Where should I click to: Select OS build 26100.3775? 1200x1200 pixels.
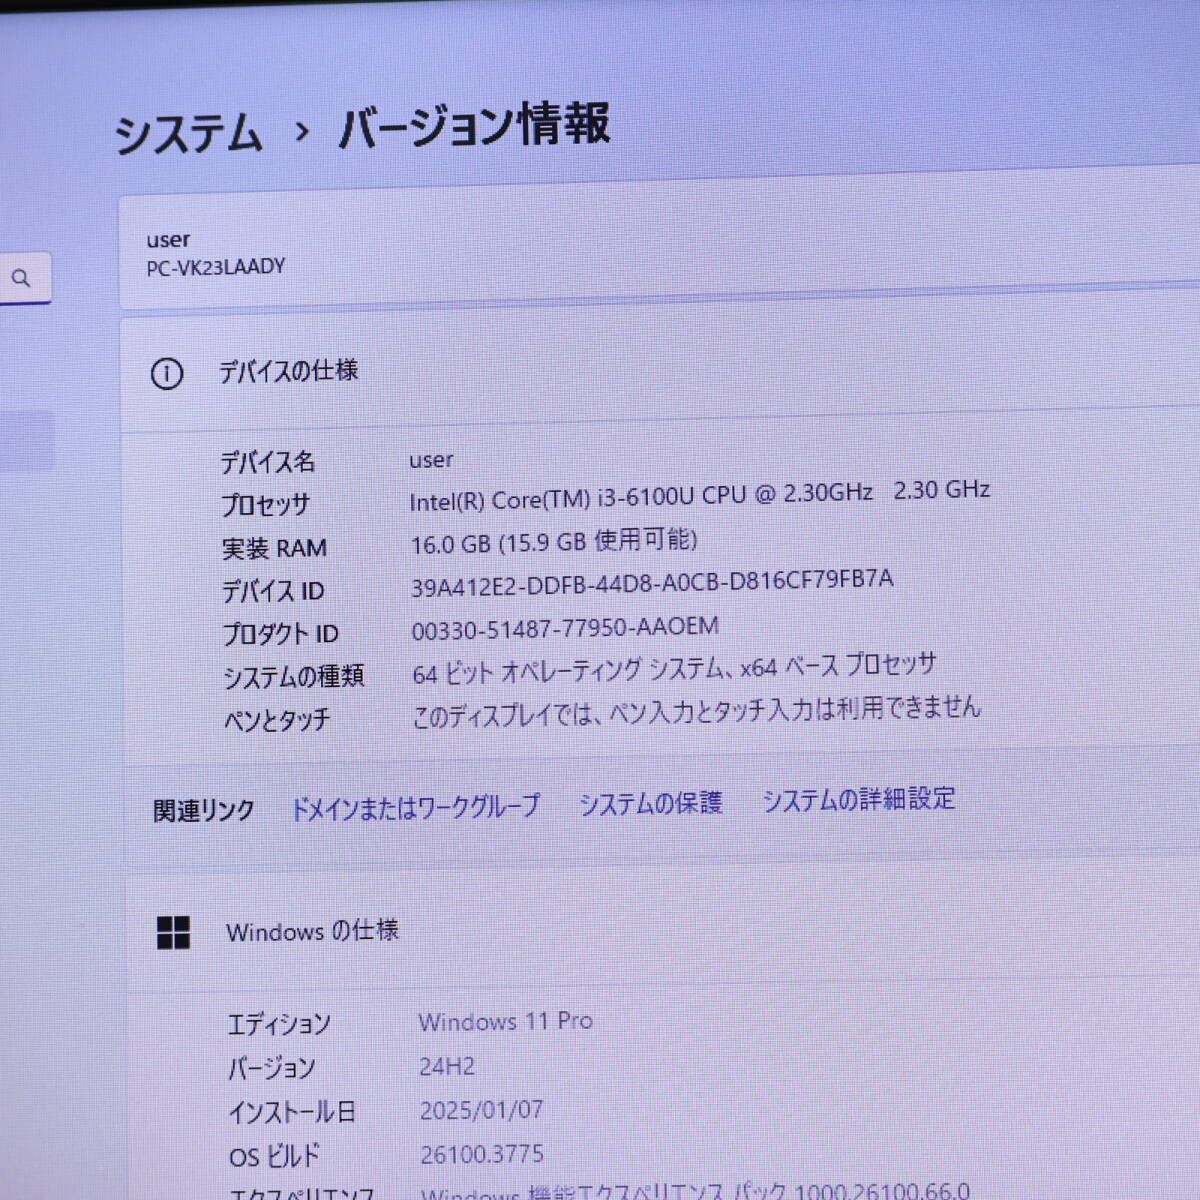(482, 1154)
